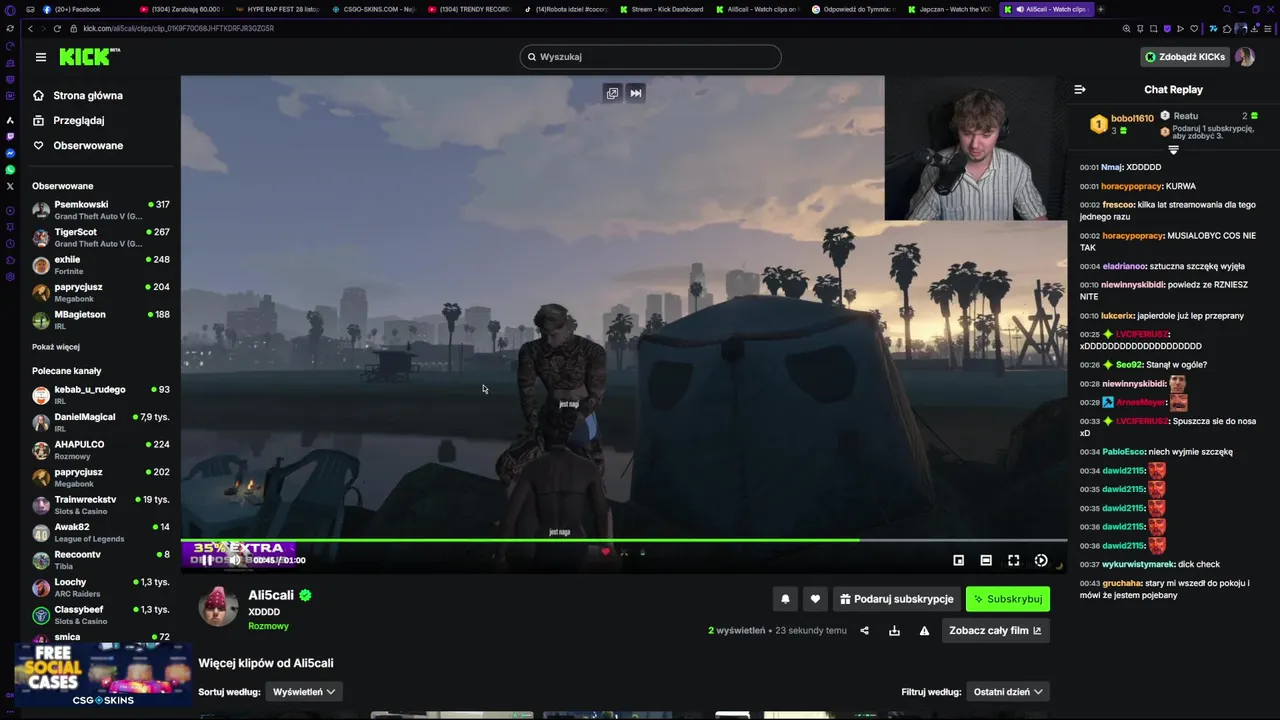Viewport: 1280px width, 720px height.
Task: Open Psemkowski channel in sidebar
Action: [x=100, y=210]
